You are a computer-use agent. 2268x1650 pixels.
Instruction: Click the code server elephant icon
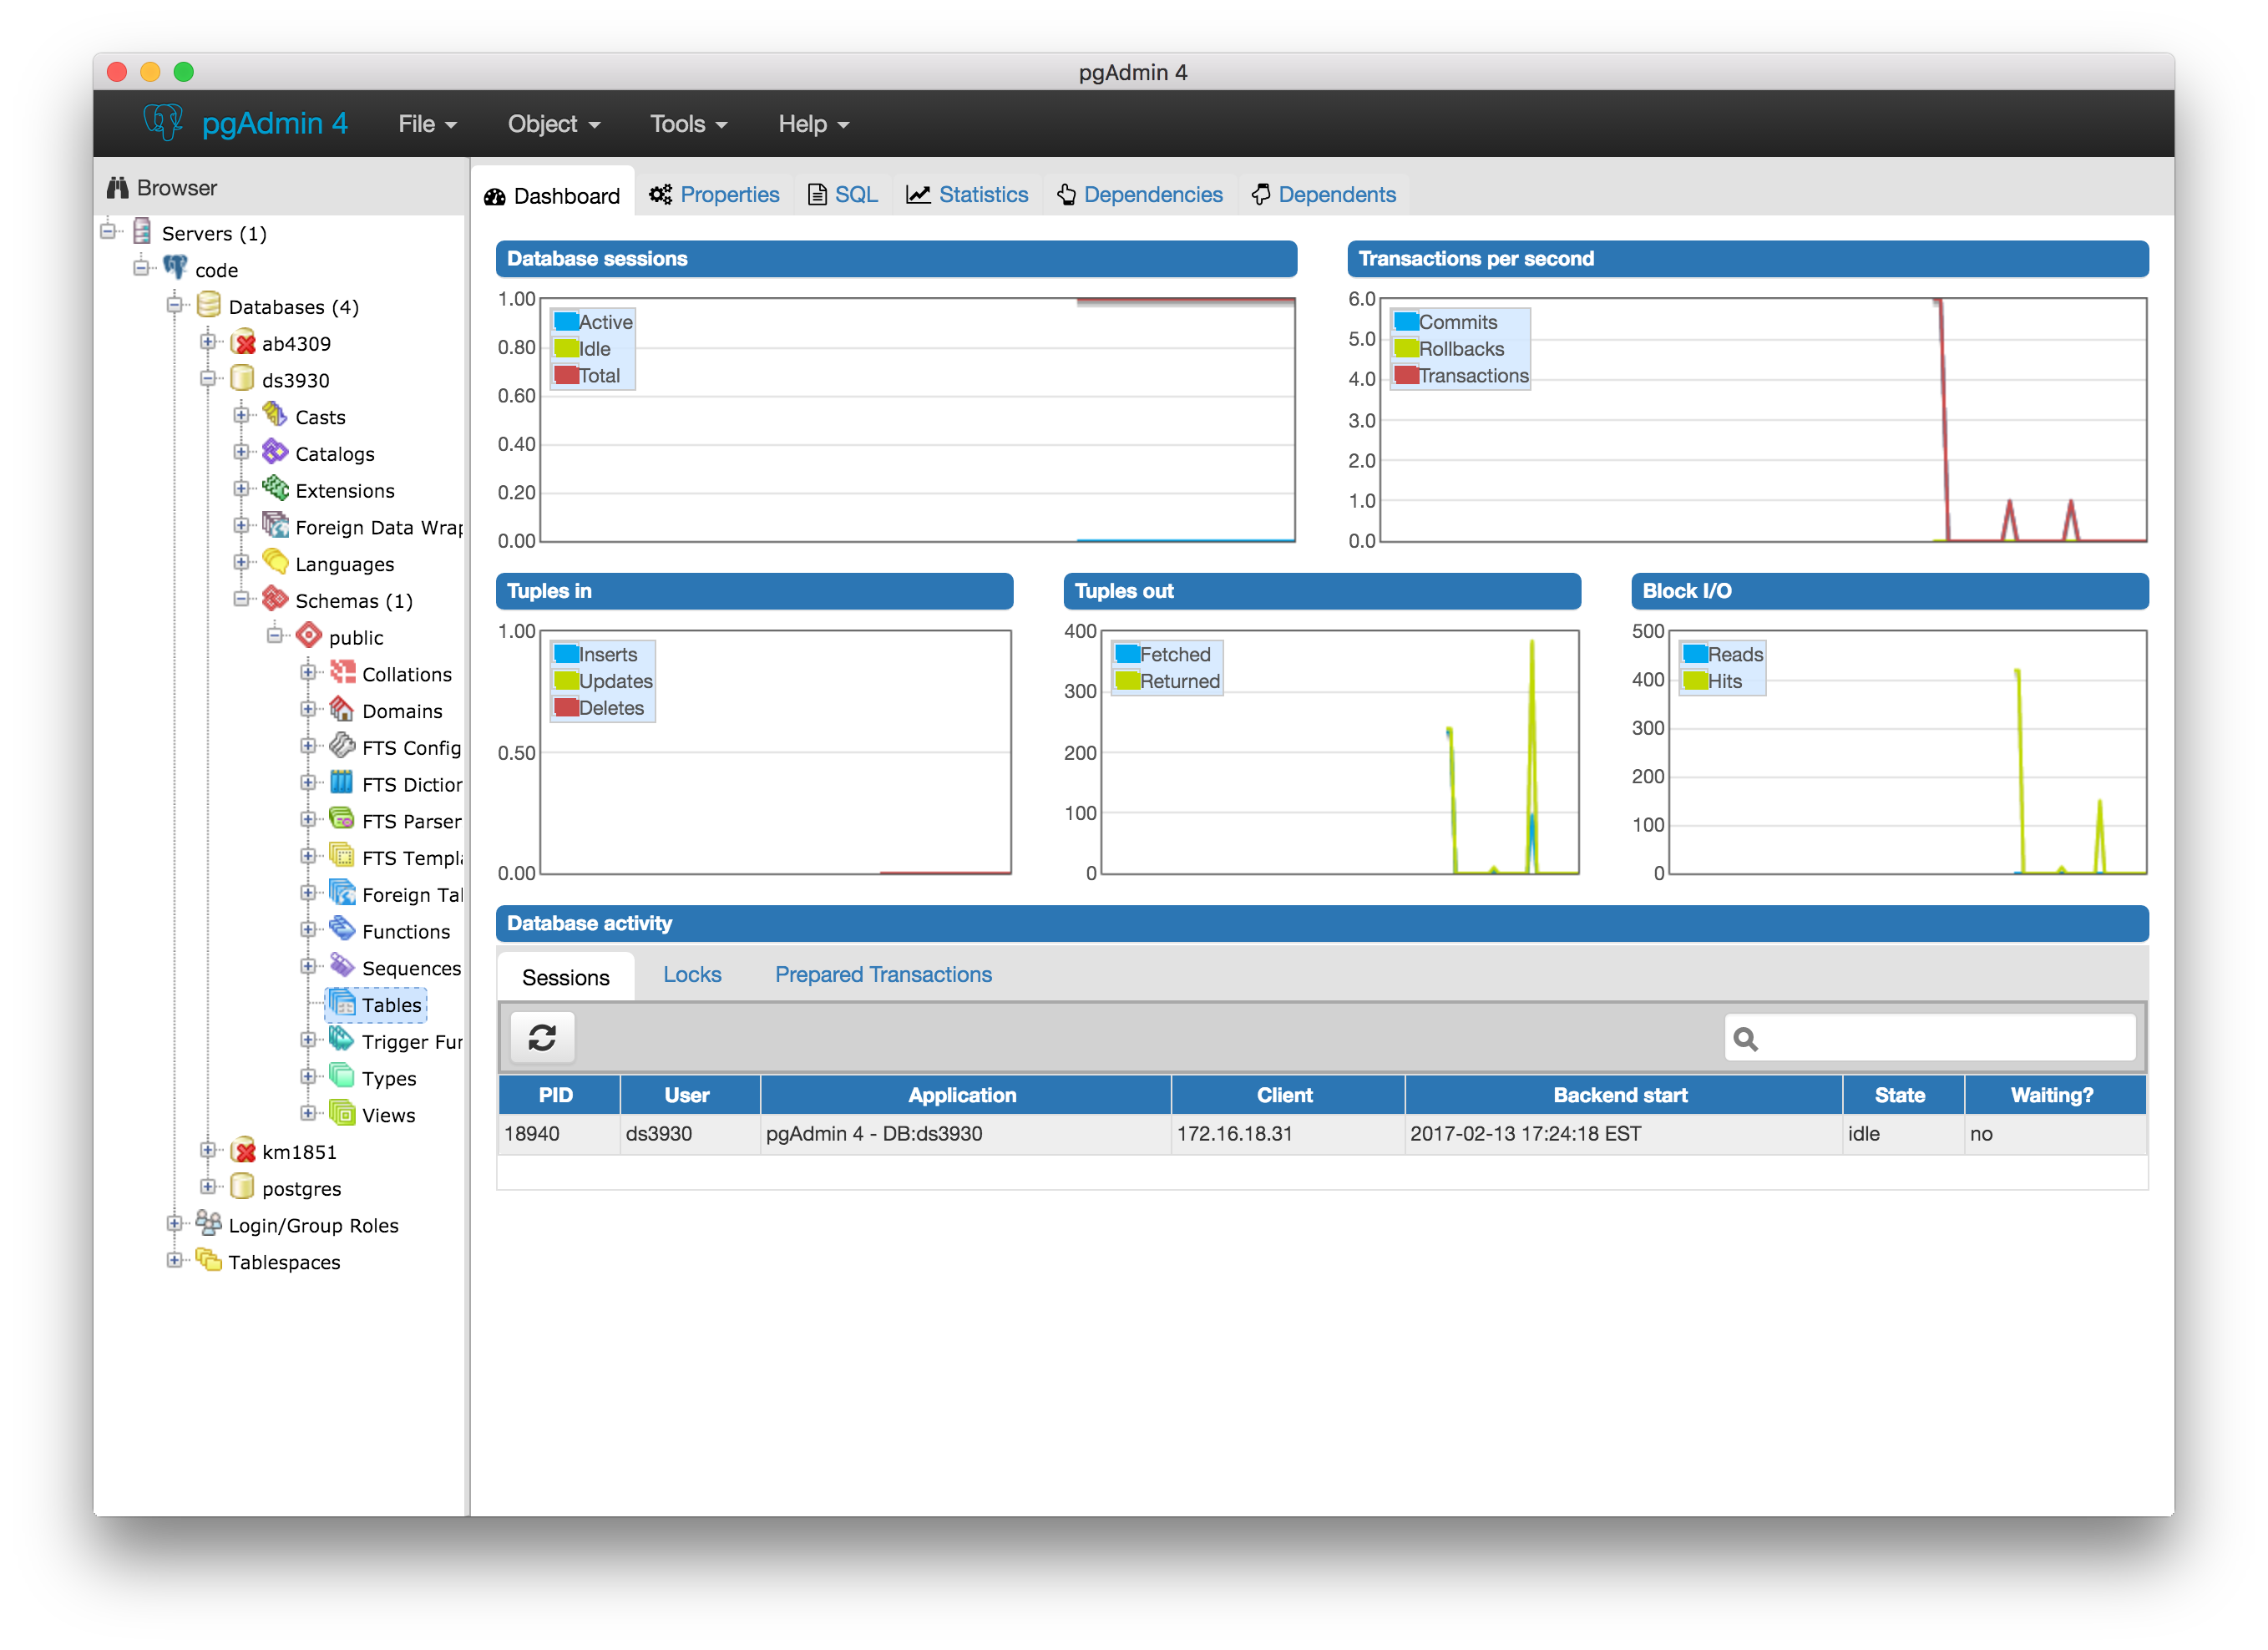pyautogui.click(x=176, y=268)
